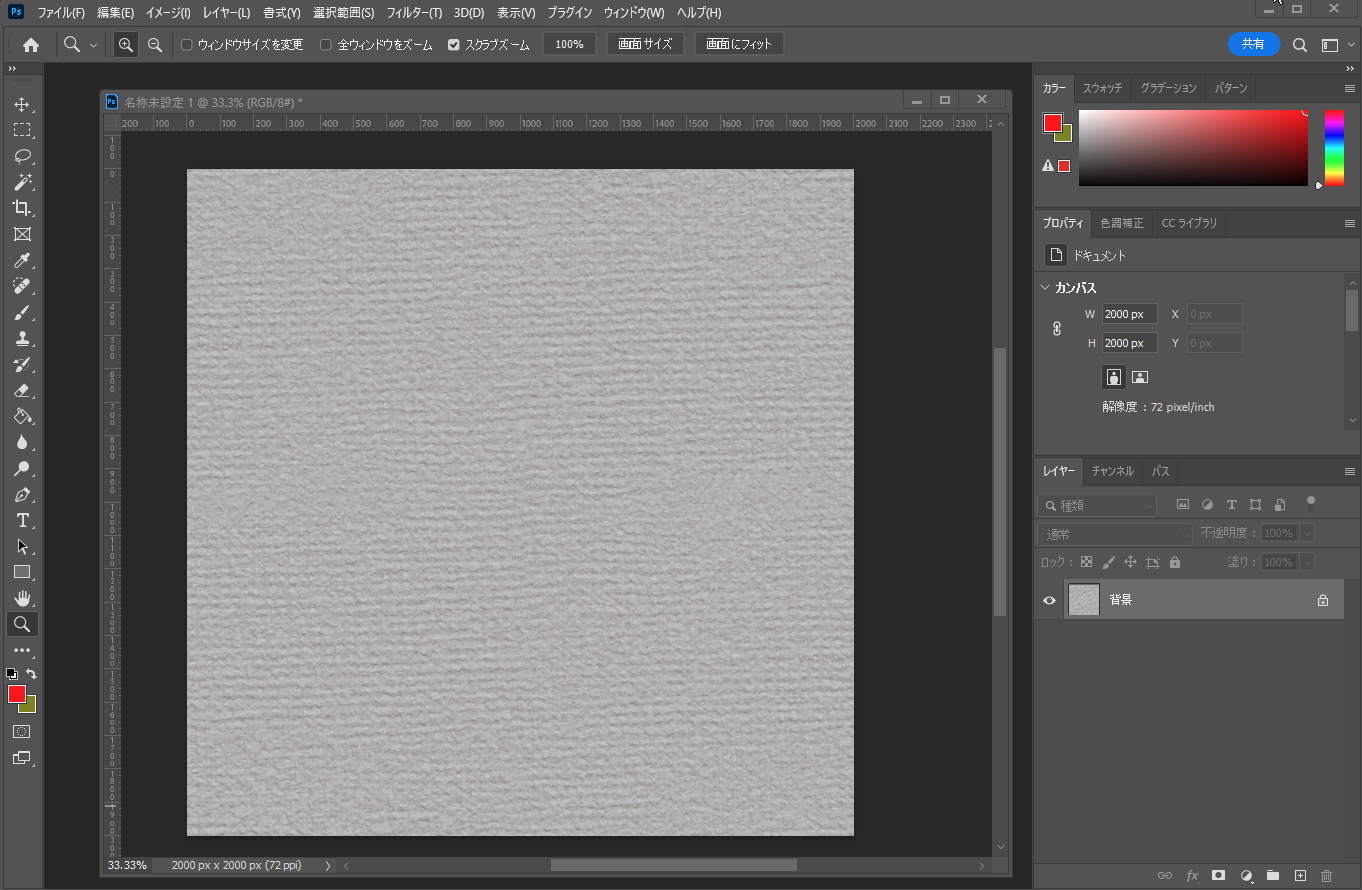This screenshot has height=890, width=1362.
Task: Switch to the チャンネル tab
Action: coord(1112,471)
